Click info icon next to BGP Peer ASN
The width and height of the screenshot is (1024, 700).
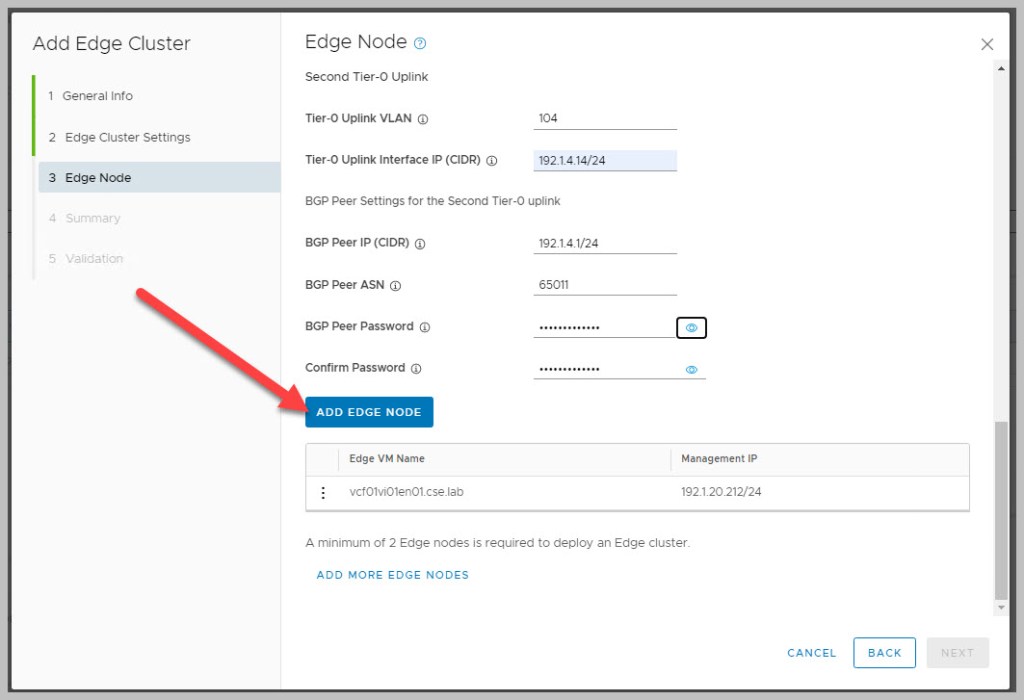[x=395, y=286]
